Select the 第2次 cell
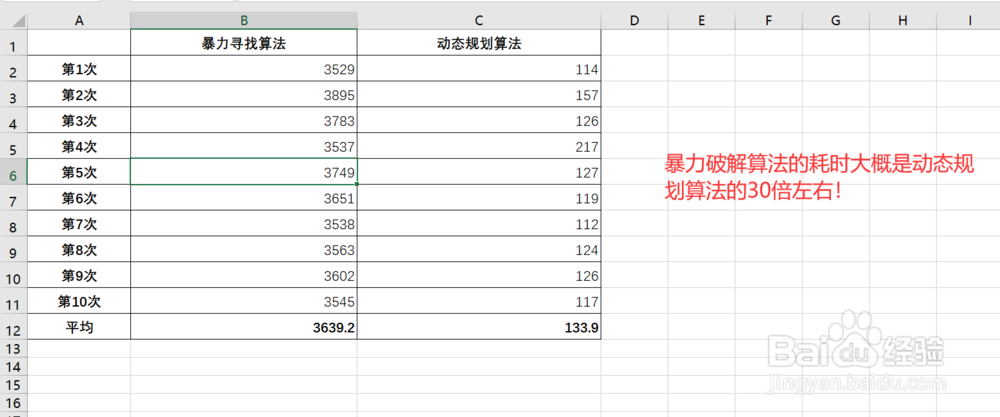 79,94
